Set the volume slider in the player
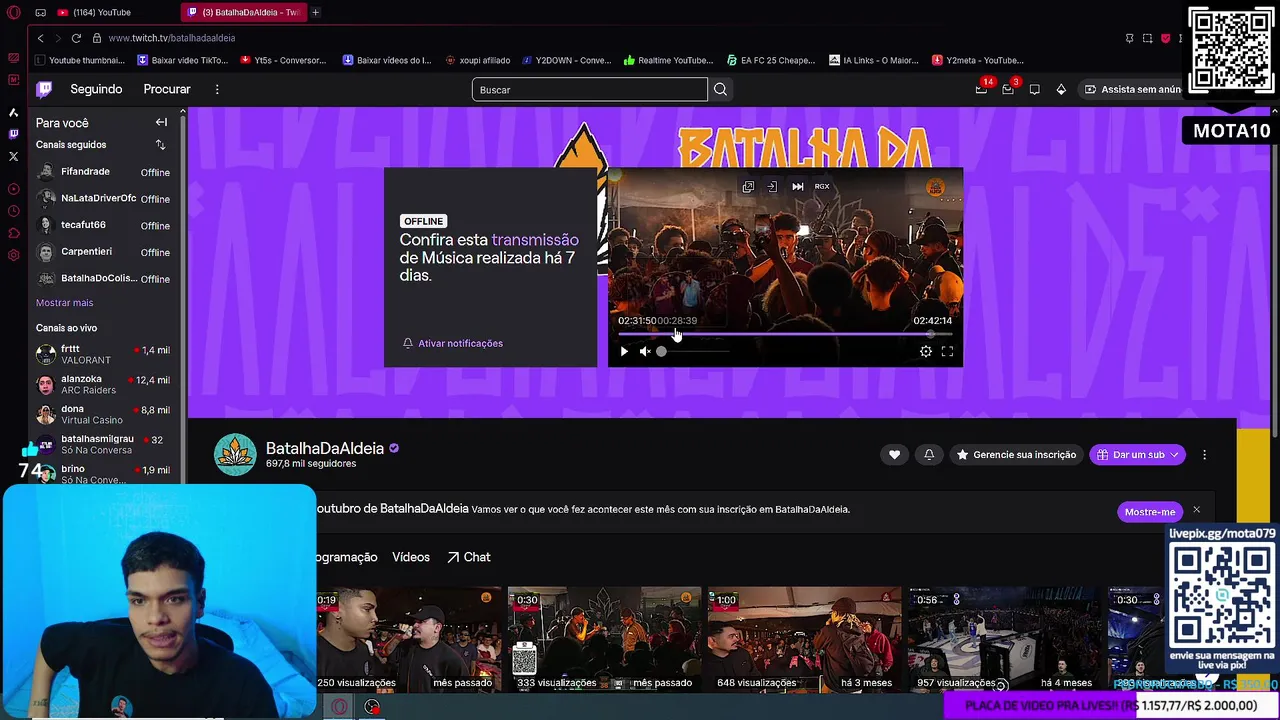The image size is (1280, 720). pos(693,351)
